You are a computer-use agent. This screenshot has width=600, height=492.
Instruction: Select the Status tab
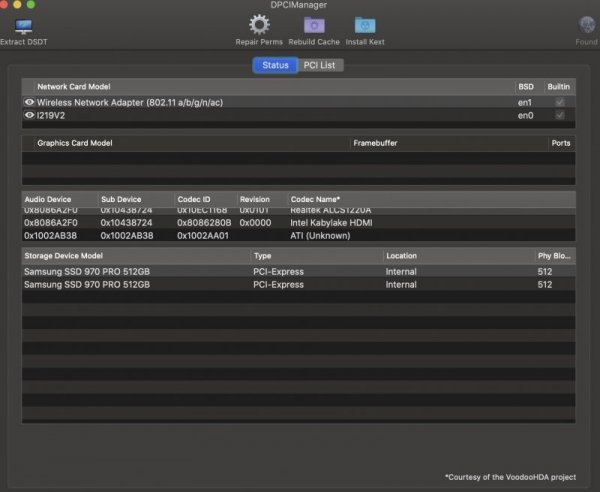coord(275,65)
